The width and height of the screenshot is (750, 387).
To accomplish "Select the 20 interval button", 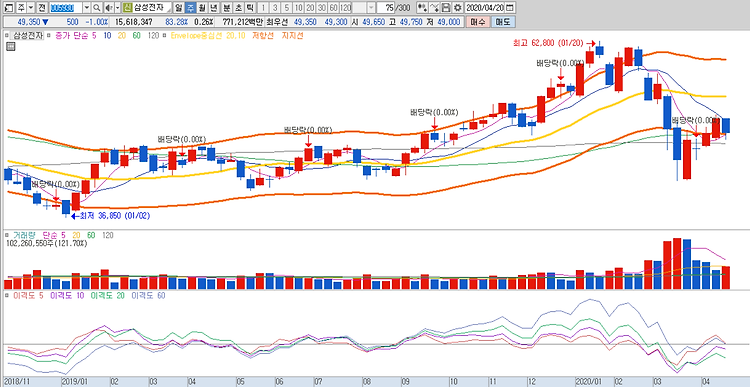I will point(310,8).
